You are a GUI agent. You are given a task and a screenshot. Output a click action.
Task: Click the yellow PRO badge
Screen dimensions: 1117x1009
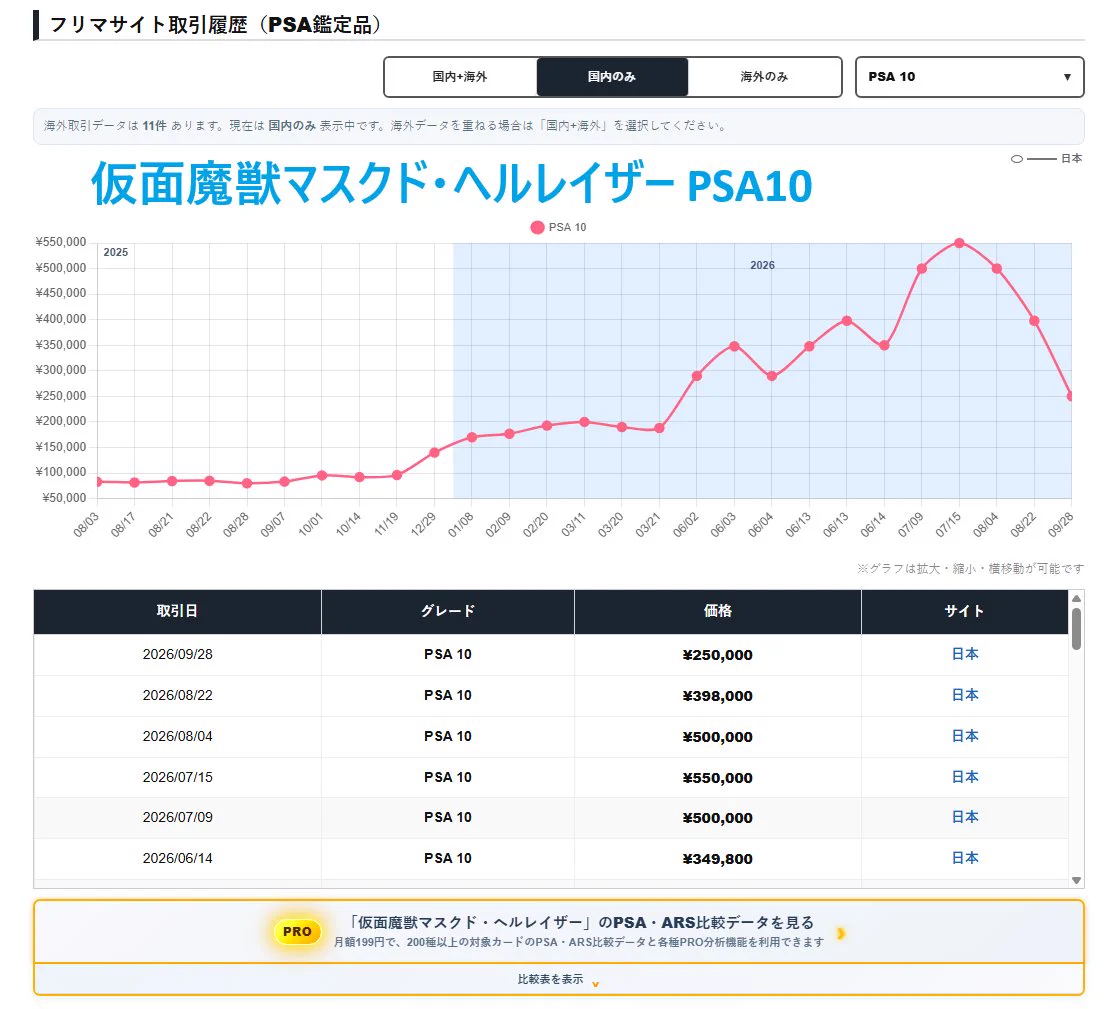pyautogui.click(x=297, y=931)
